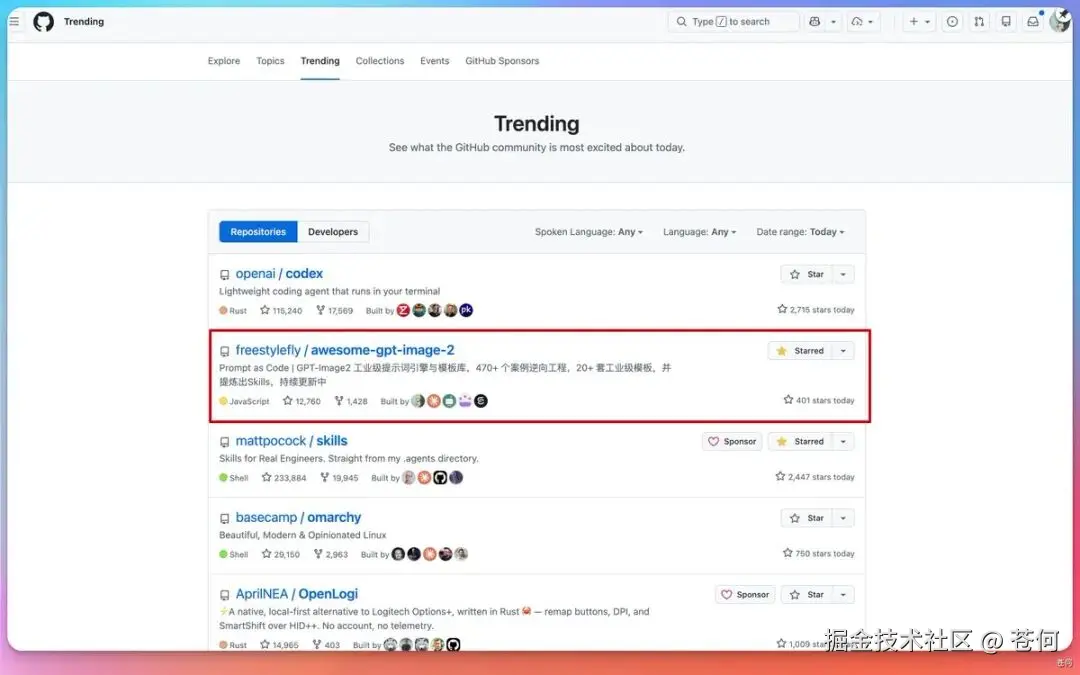Select the Trending tab
The height and width of the screenshot is (675, 1080).
click(320, 61)
